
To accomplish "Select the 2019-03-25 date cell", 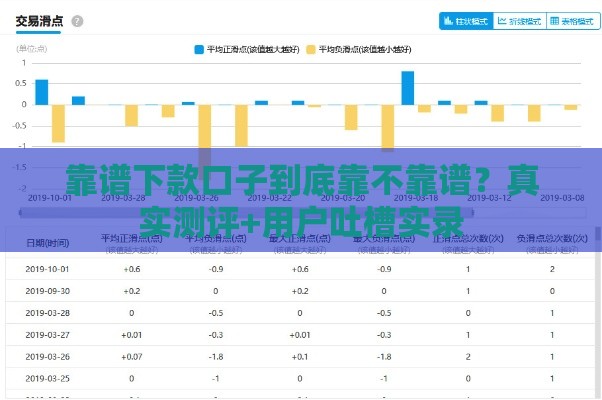I will click(48, 379).
